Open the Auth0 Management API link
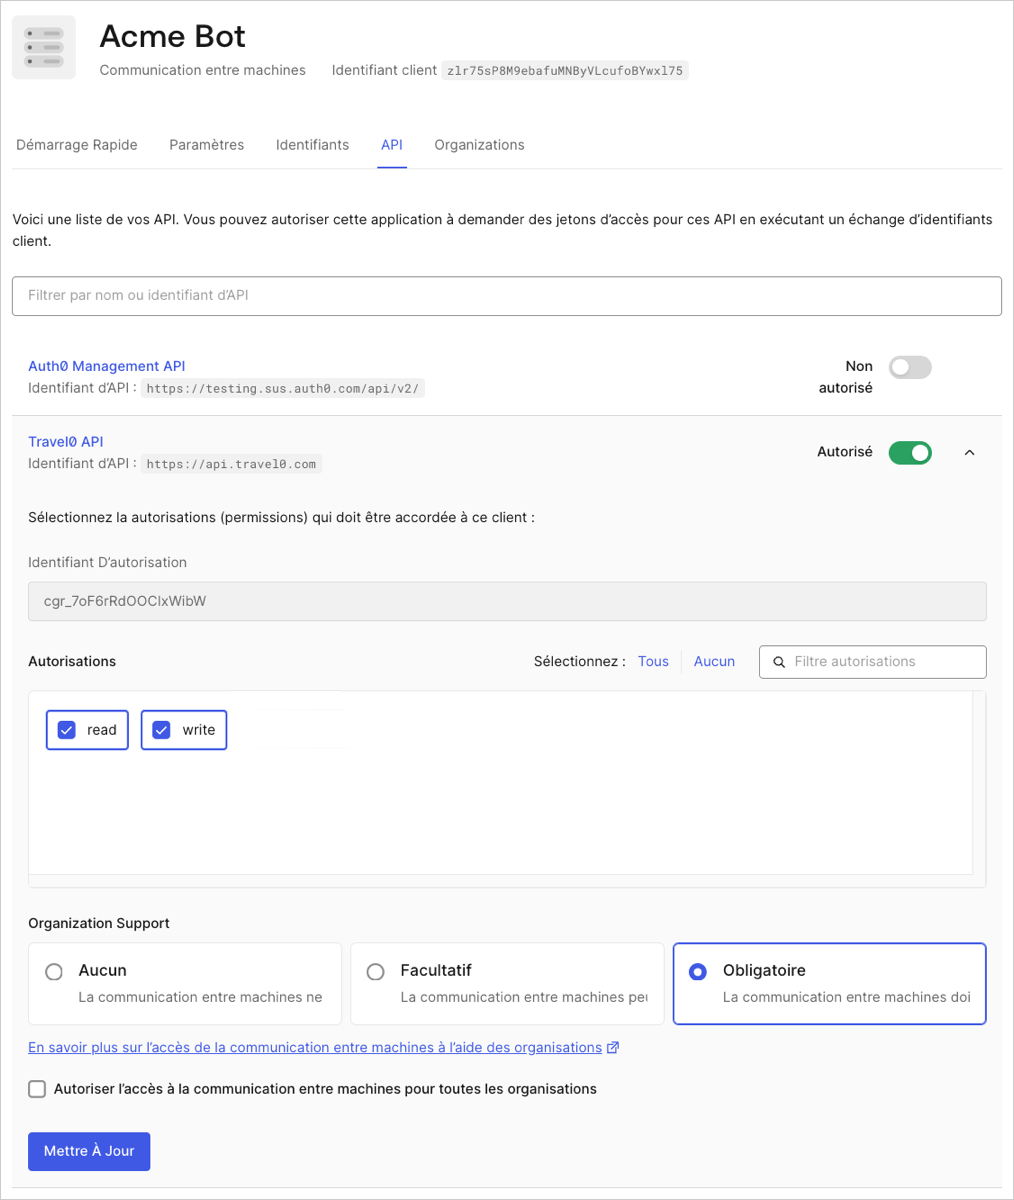 click(107, 366)
